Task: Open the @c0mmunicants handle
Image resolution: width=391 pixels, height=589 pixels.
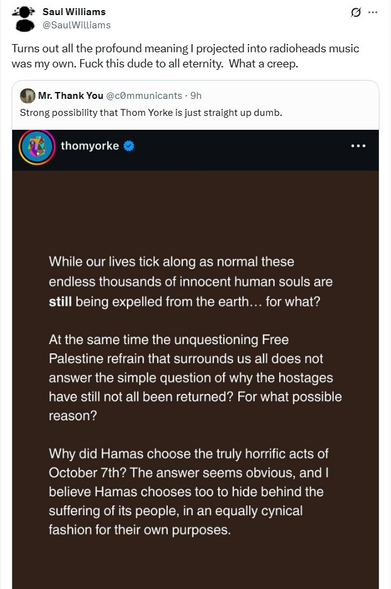Action: pyautogui.click(x=144, y=96)
